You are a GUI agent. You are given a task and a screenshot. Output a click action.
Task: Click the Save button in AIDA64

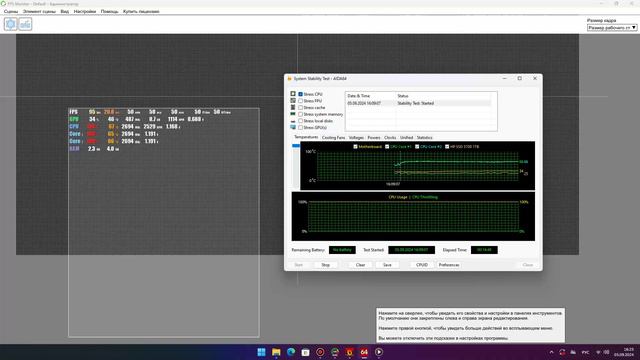click(387, 265)
